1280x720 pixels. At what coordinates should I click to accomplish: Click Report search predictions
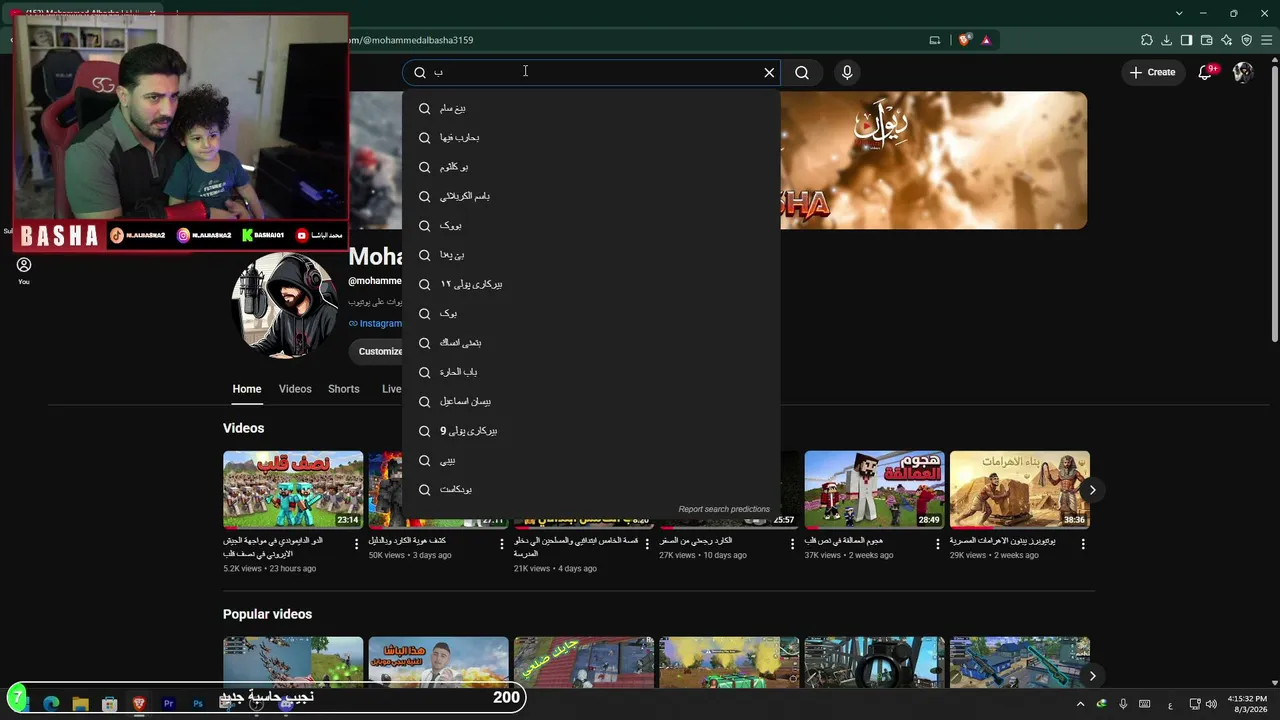coord(724,509)
